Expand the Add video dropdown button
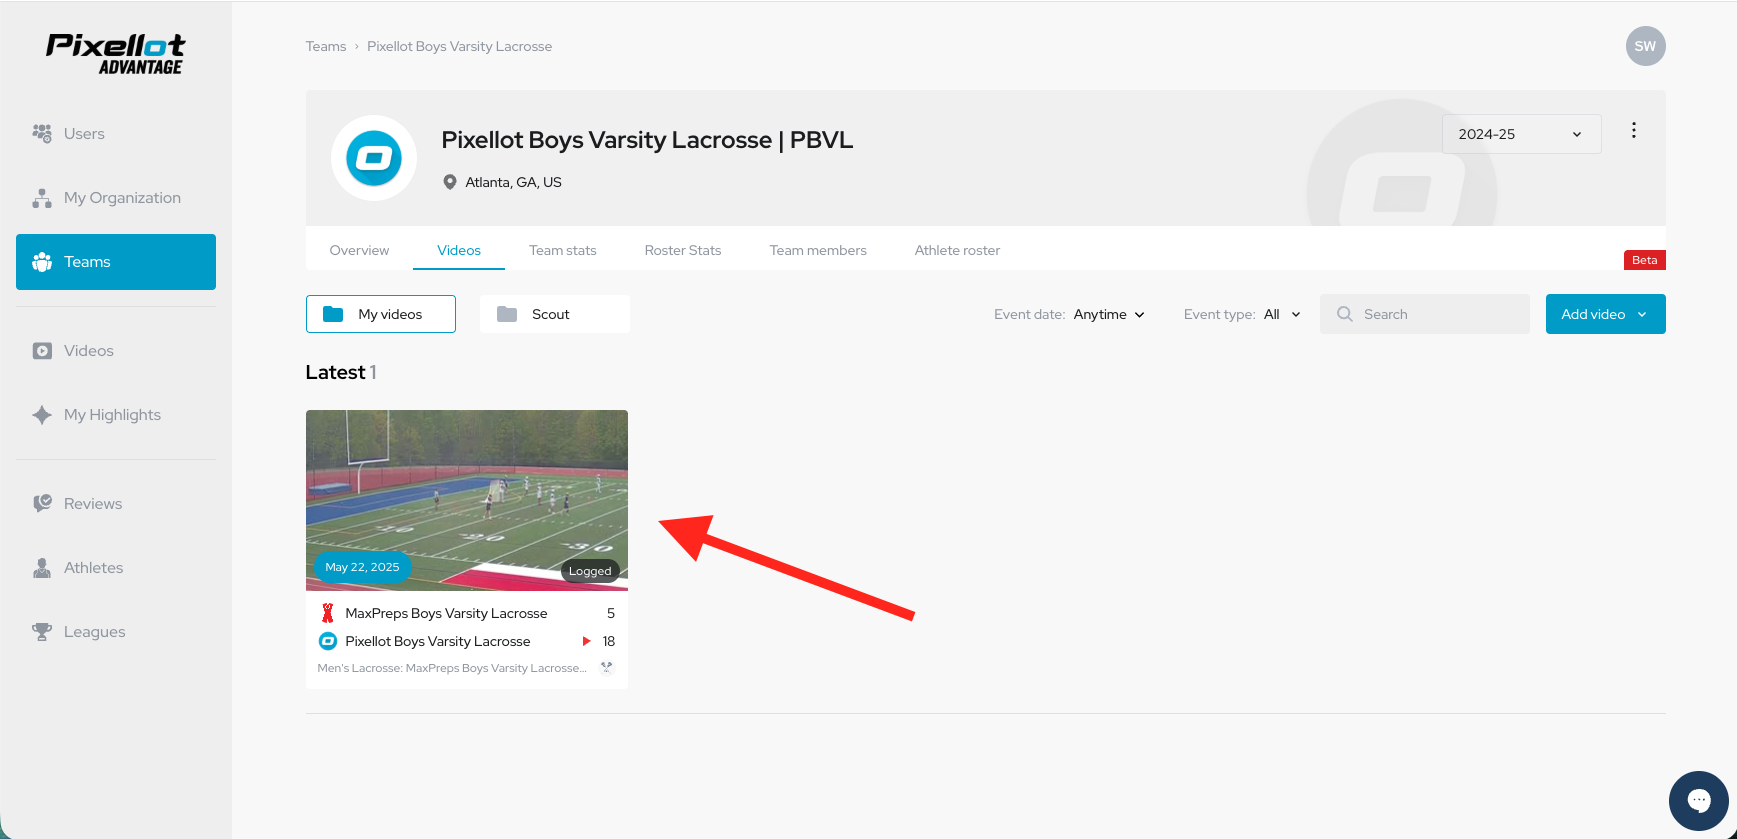Image resolution: width=1737 pixels, height=839 pixels. 1605,314
